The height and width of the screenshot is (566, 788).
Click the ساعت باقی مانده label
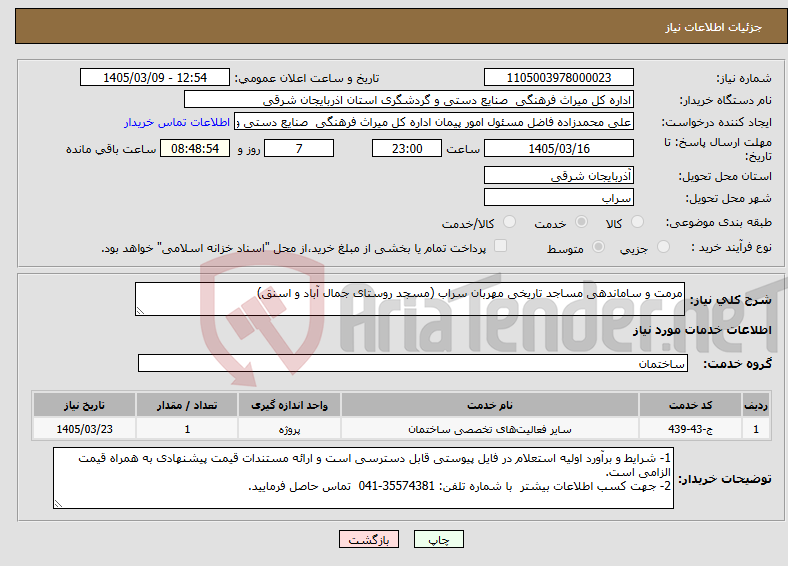(111, 149)
